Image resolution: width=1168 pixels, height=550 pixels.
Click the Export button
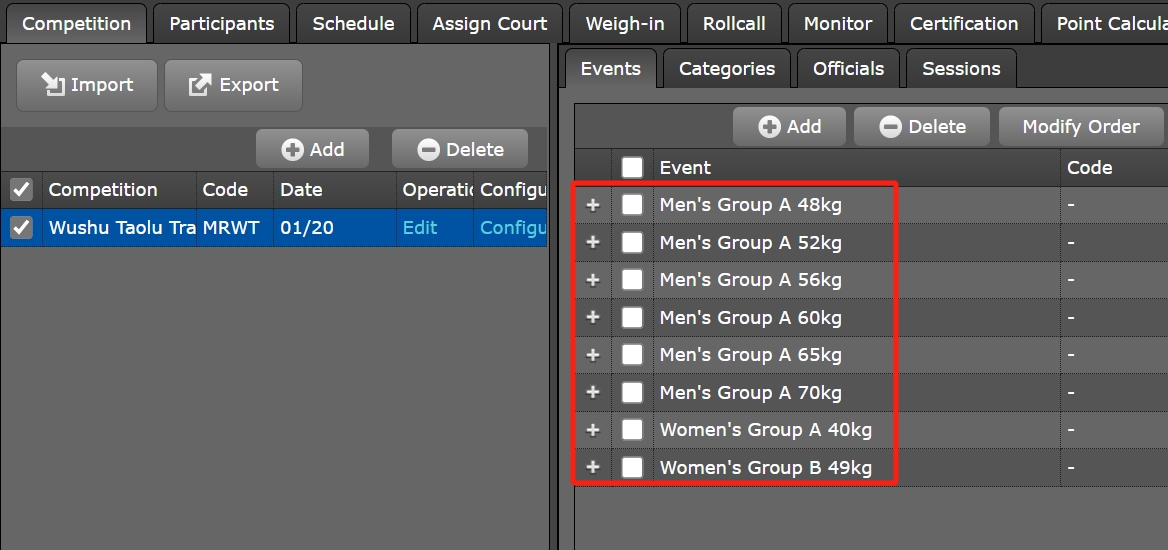(233, 85)
